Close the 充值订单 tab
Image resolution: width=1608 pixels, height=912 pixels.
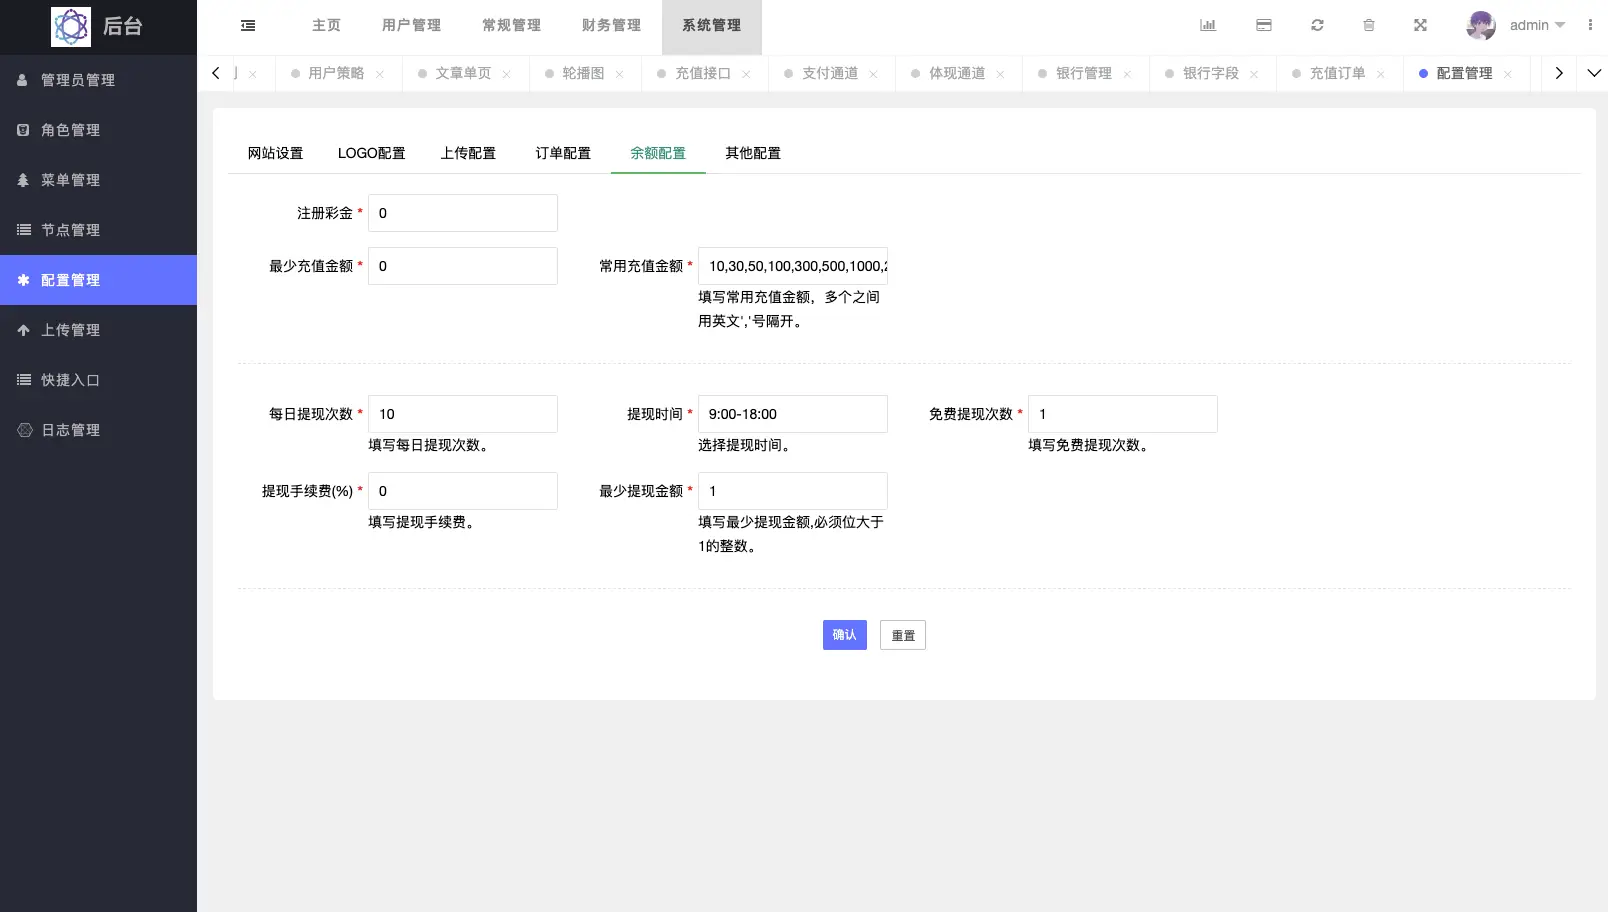click(1381, 74)
